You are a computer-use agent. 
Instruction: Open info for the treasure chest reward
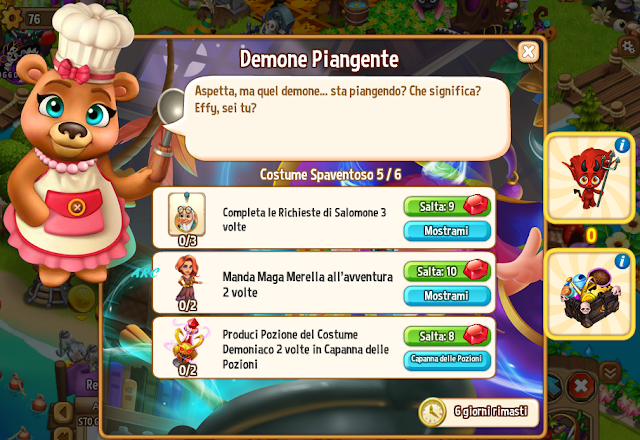pos(622,262)
